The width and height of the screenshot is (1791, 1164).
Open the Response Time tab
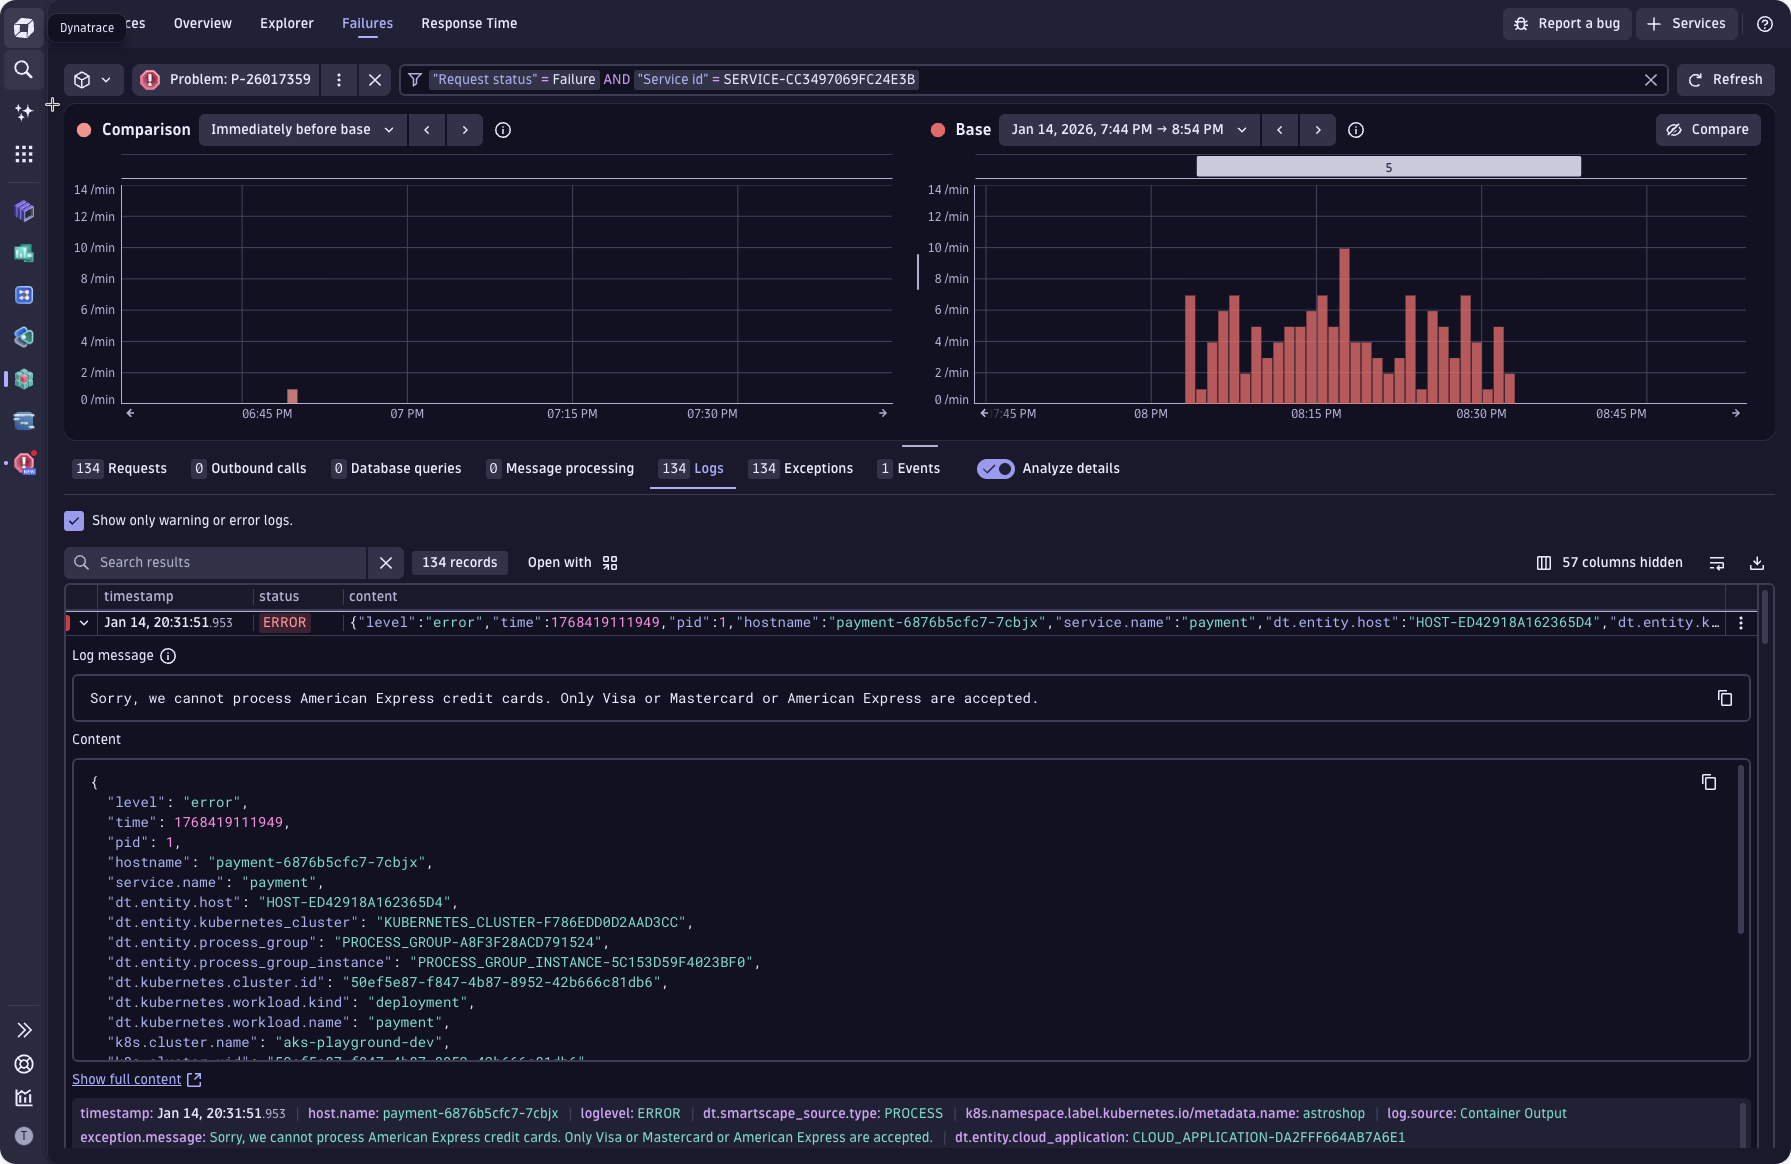point(469,24)
